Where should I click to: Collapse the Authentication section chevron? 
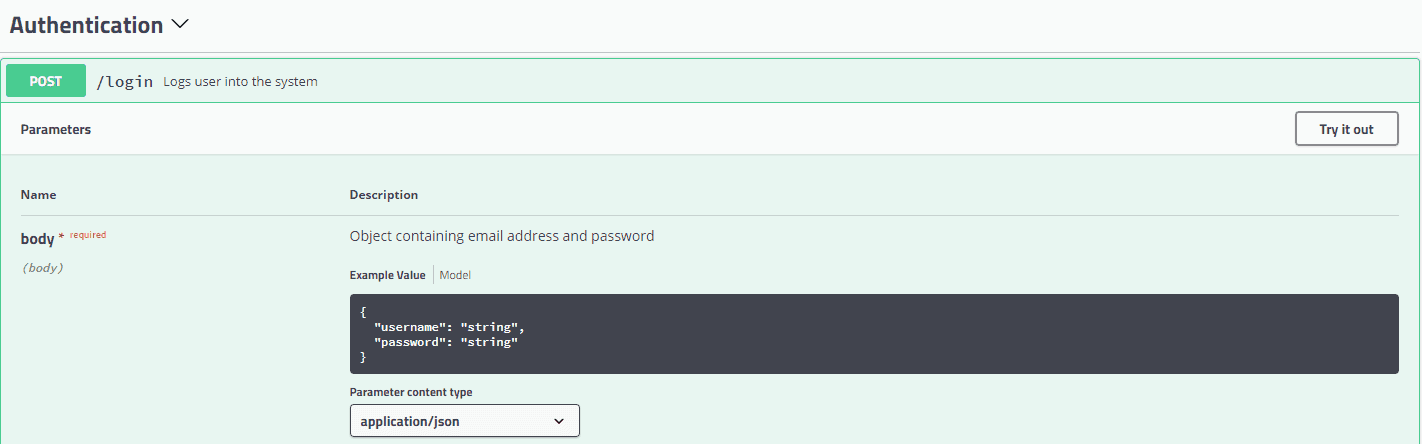tap(180, 25)
